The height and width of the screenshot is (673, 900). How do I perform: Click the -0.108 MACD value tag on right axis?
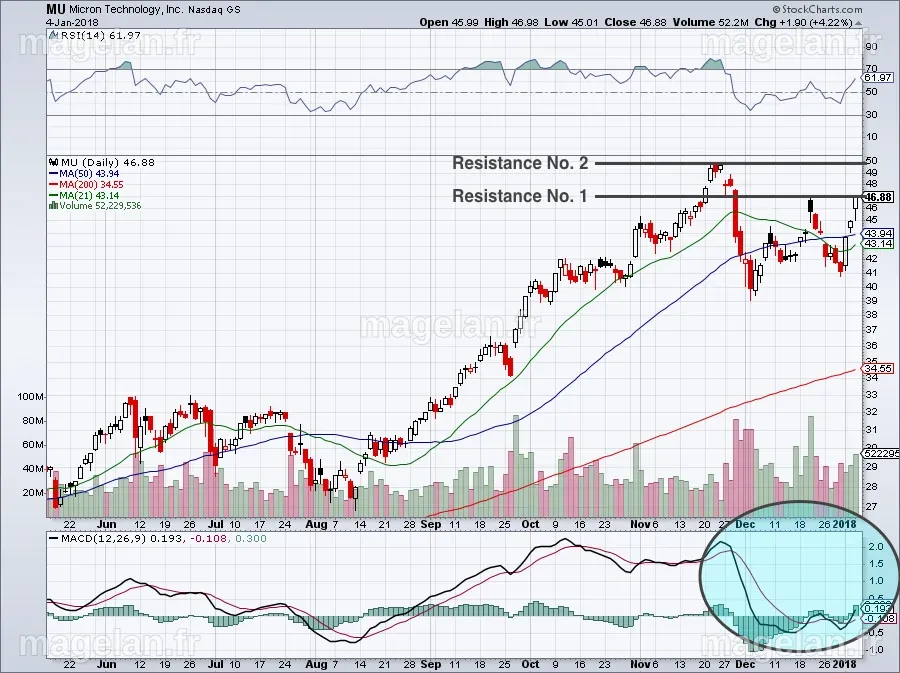pos(878,618)
